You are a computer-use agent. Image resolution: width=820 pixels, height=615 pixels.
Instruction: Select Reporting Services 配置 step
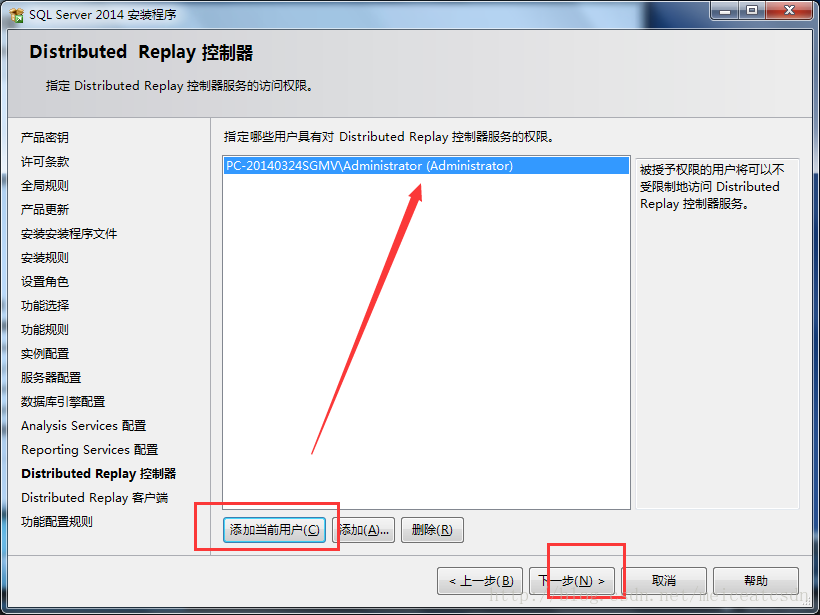[89, 450]
